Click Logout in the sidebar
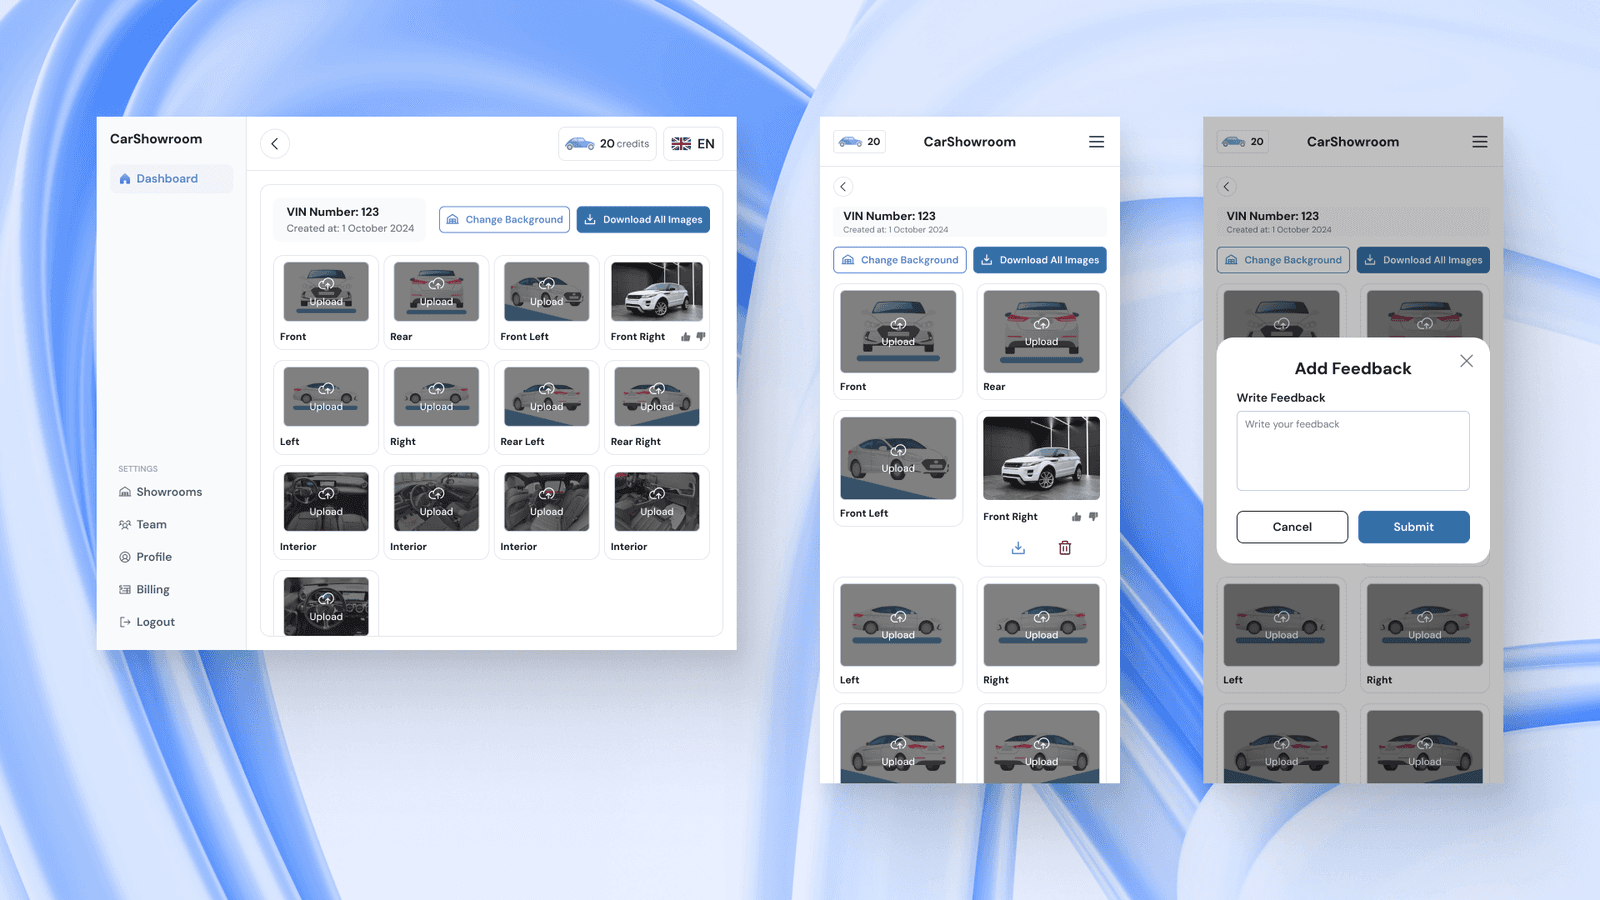Viewport: 1600px width, 900px height. pyautogui.click(x=146, y=622)
